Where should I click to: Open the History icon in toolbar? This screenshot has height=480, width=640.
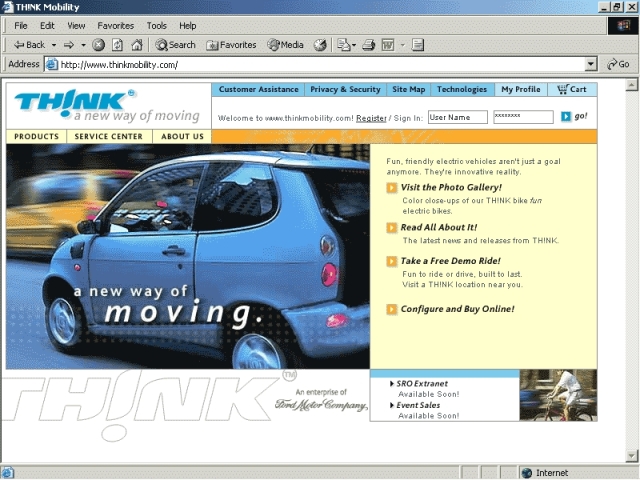320,45
